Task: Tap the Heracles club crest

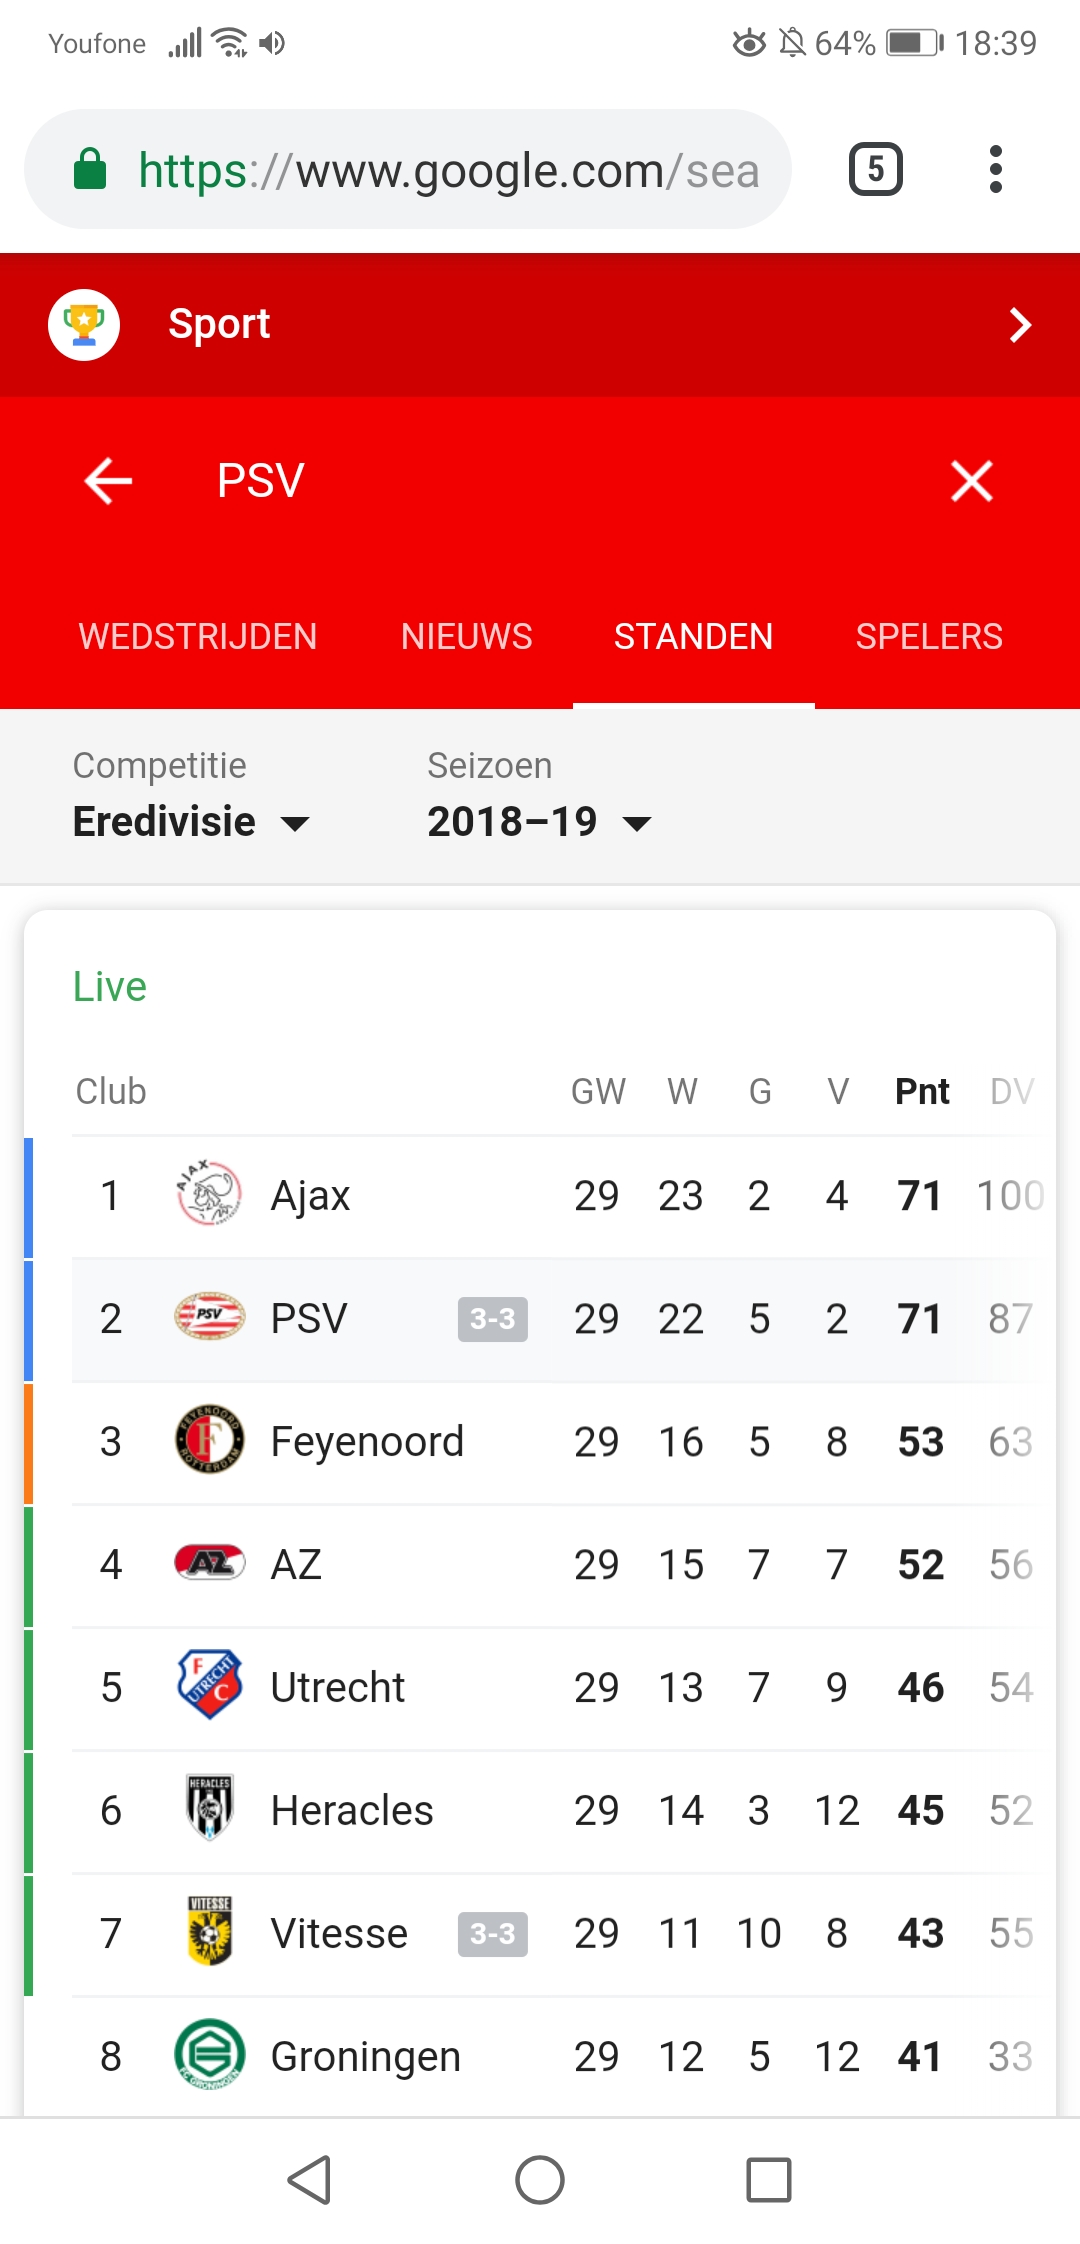Action: [x=209, y=1809]
